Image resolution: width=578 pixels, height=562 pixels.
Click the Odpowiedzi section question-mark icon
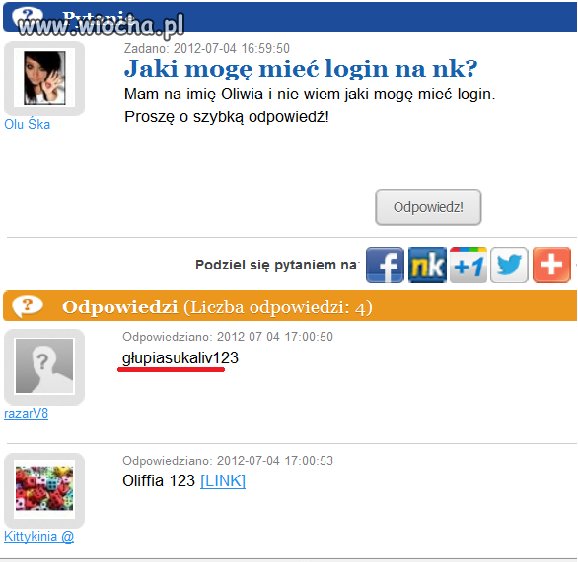[27, 306]
